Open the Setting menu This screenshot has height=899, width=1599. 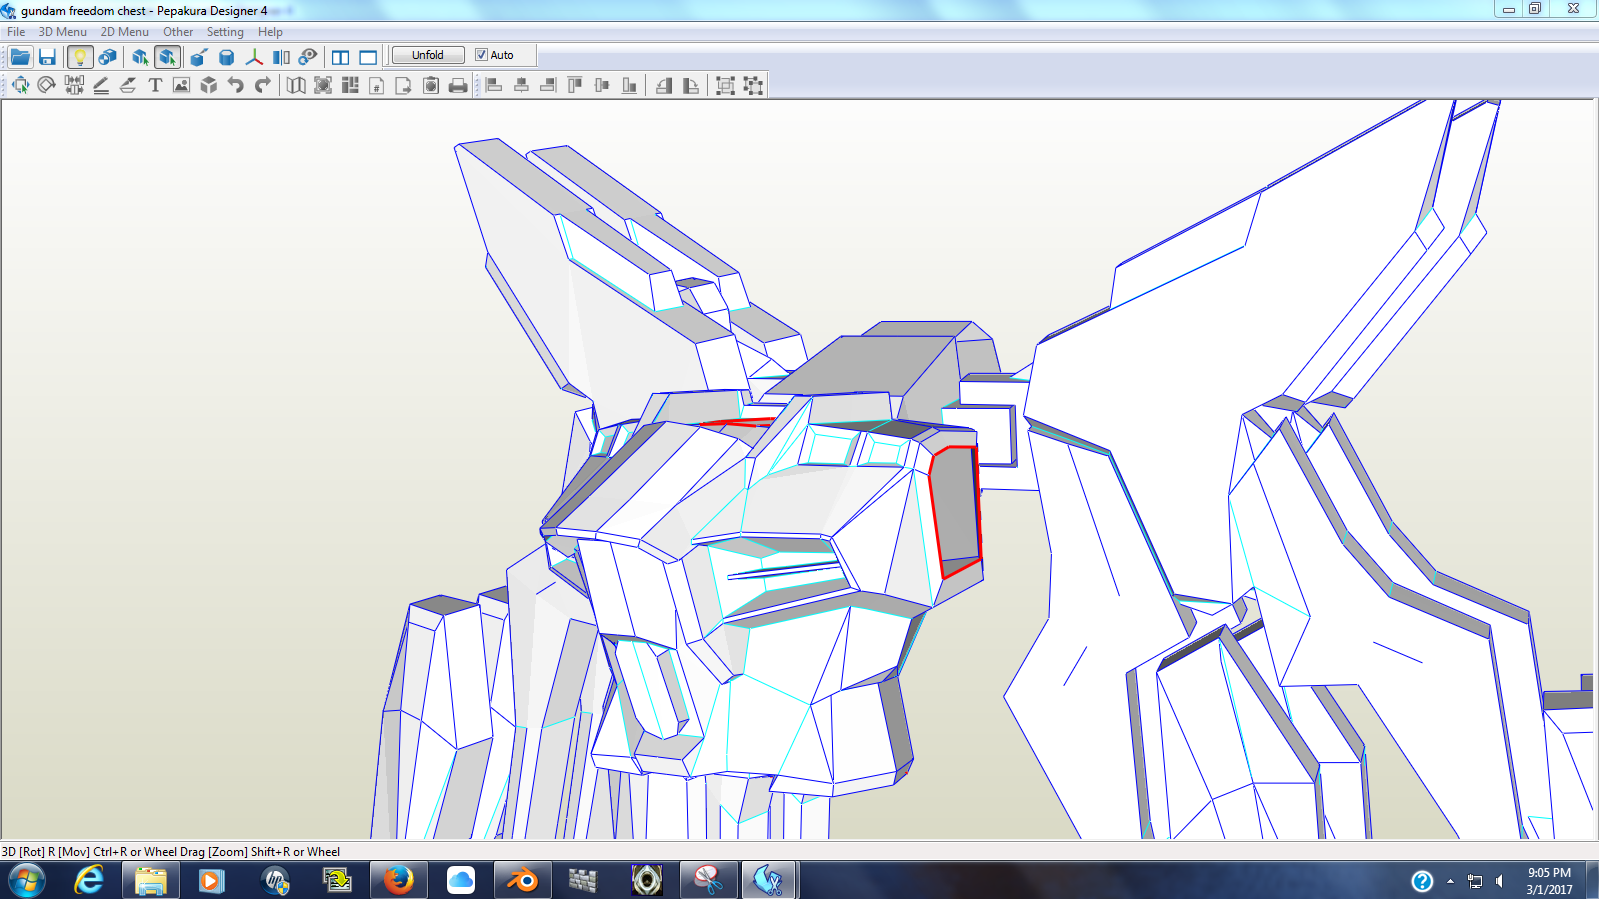pyautogui.click(x=225, y=32)
